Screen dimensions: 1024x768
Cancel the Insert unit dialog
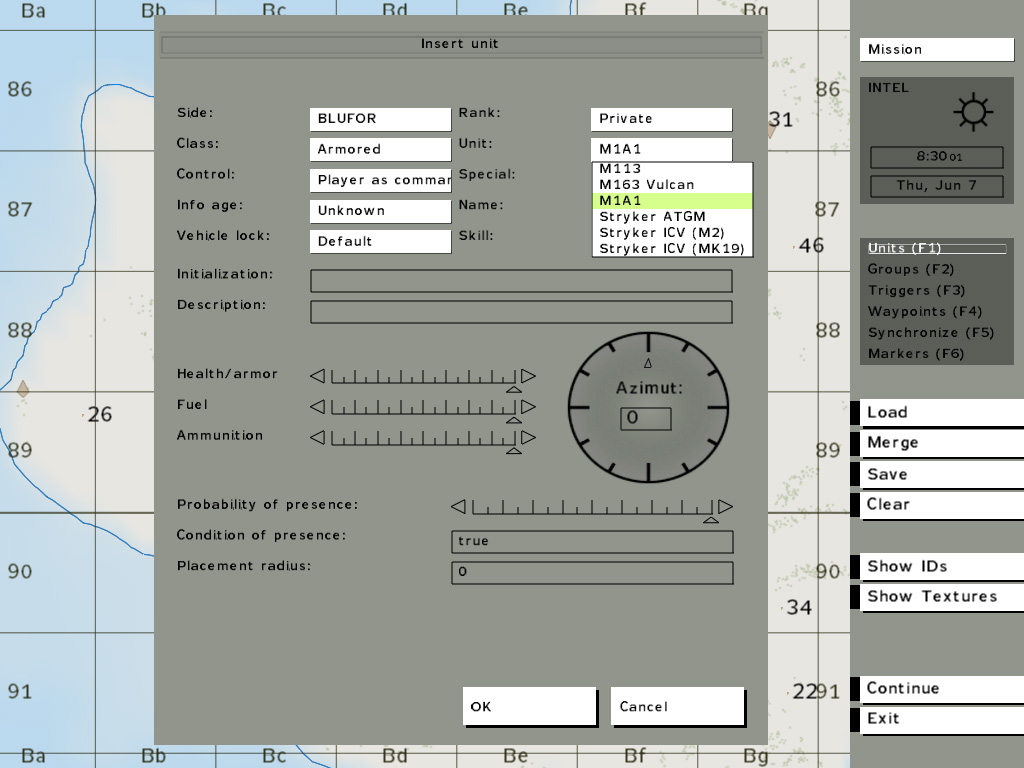click(677, 707)
